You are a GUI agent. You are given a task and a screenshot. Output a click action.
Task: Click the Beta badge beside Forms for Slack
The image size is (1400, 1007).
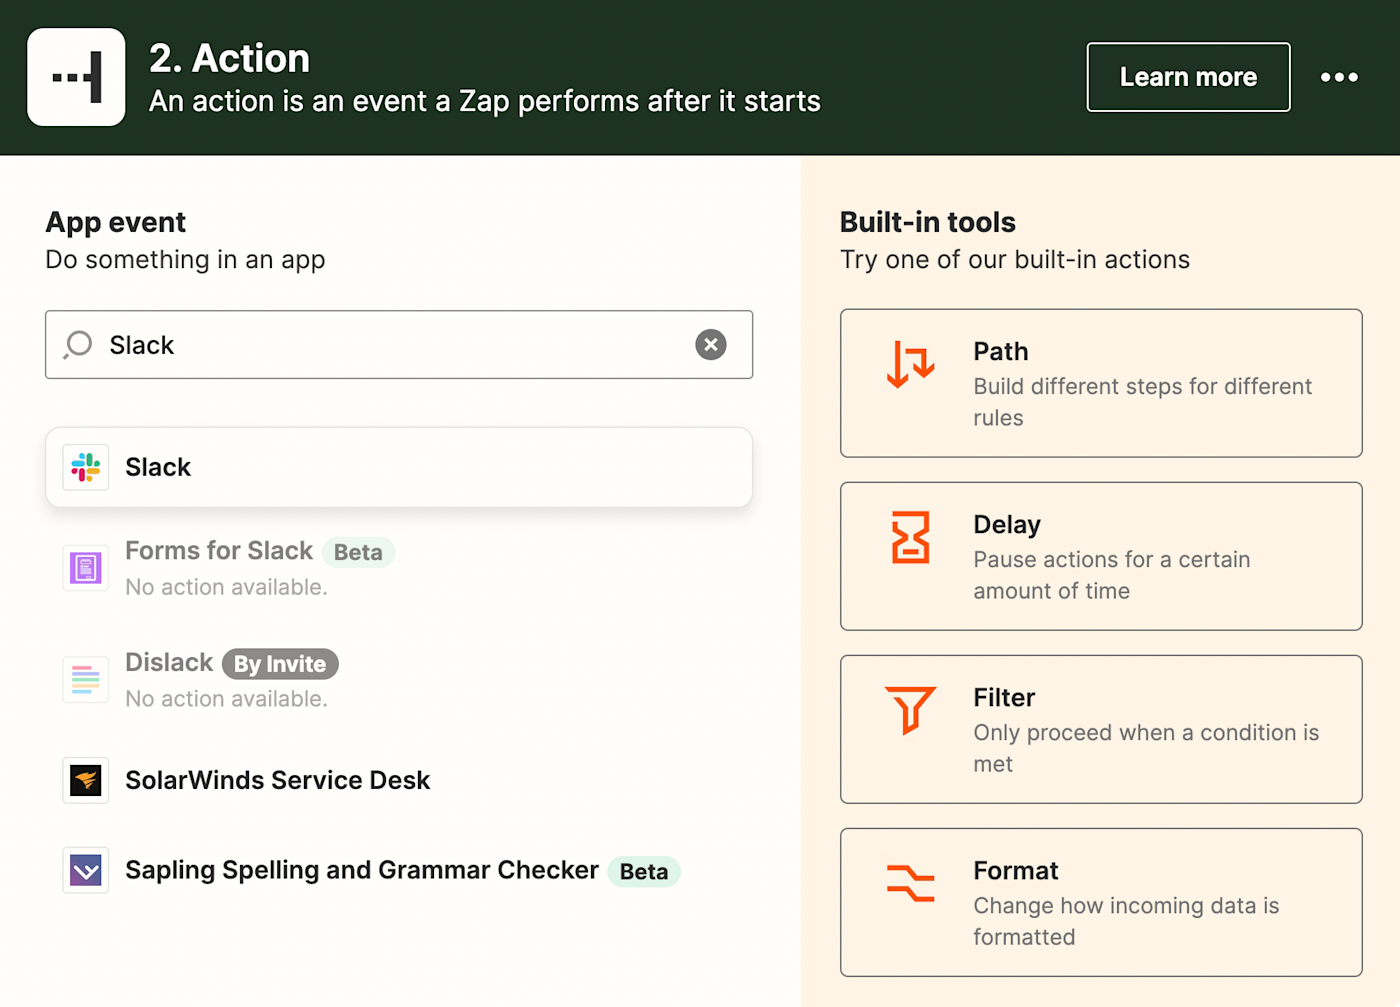coord(358,552)
